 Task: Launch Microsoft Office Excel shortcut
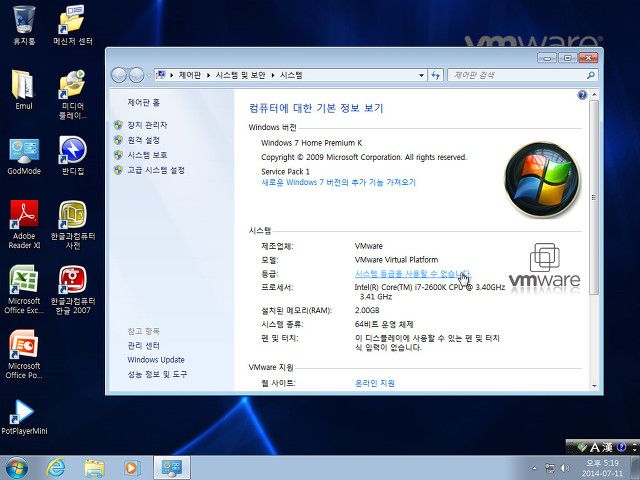click(x=24, y=290)
